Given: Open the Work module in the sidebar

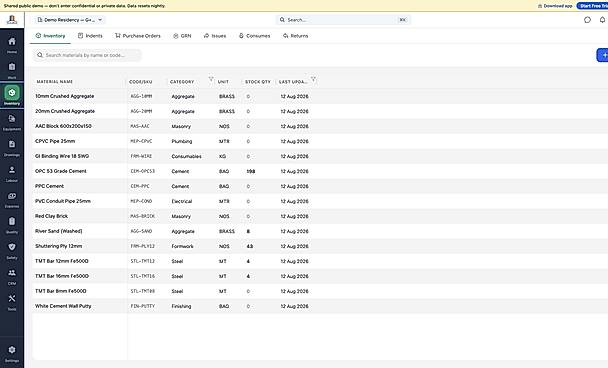Looking at the screenshot, I should [12, 70].
